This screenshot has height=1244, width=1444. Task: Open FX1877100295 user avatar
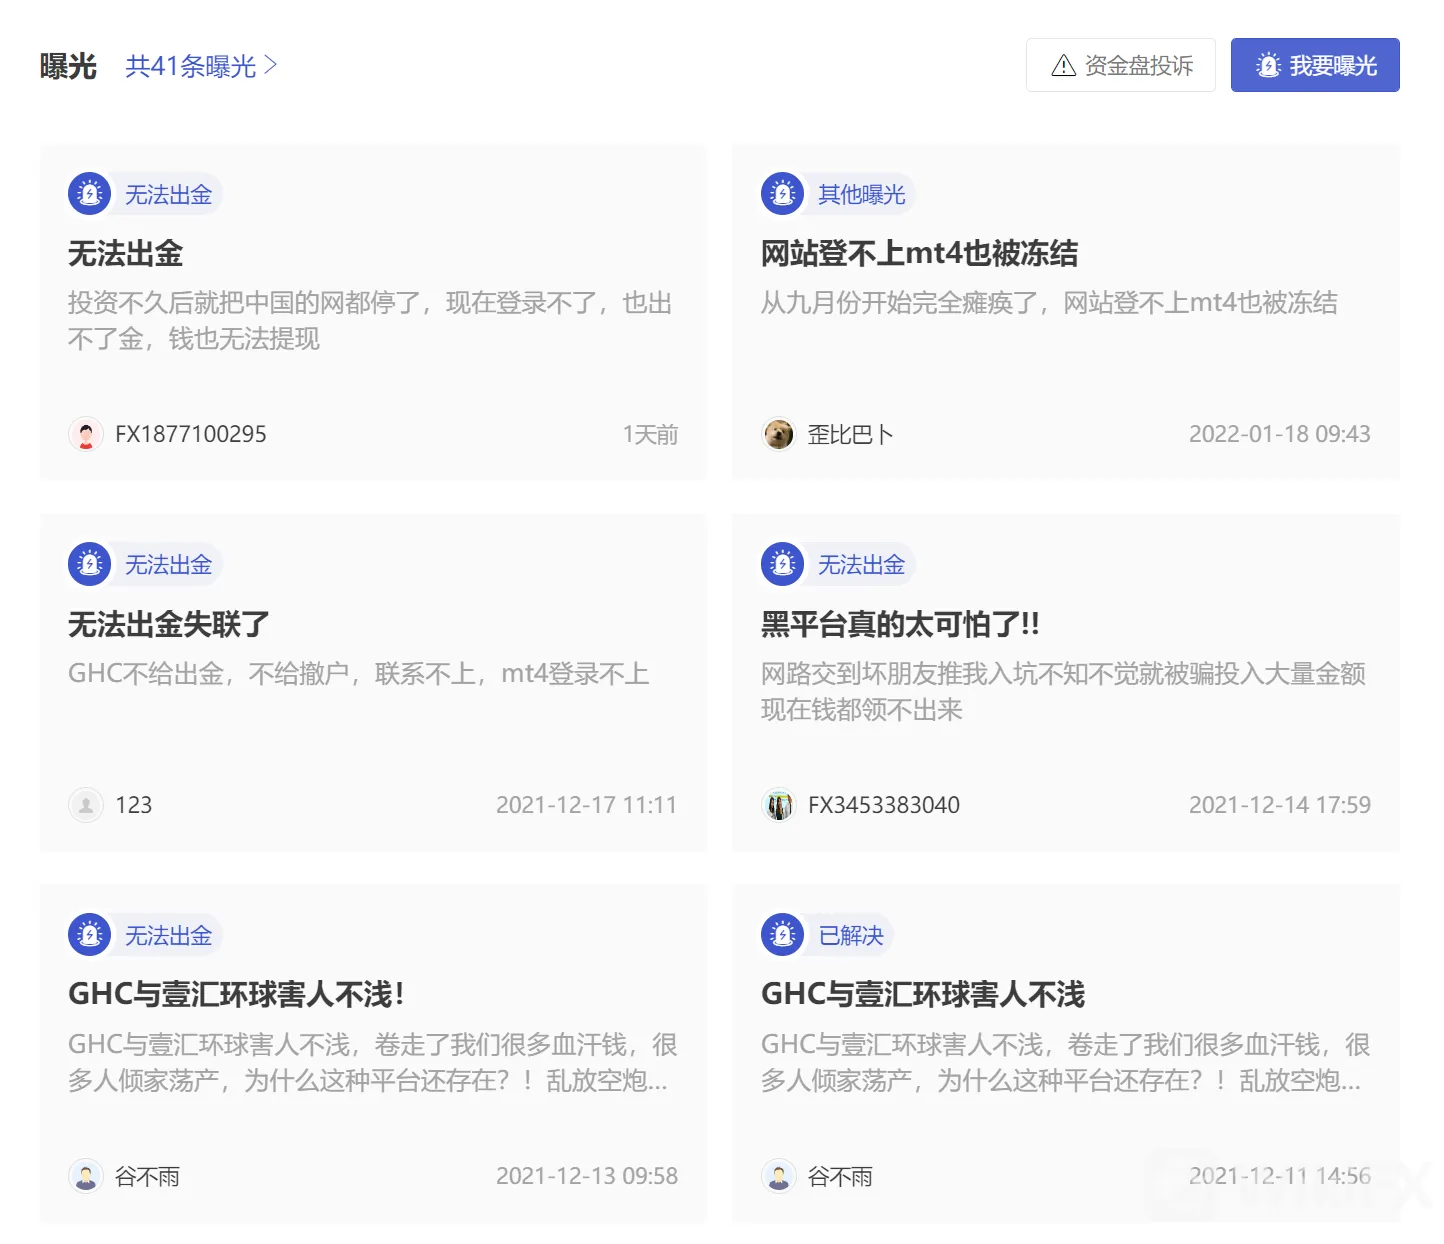[86, 434]
